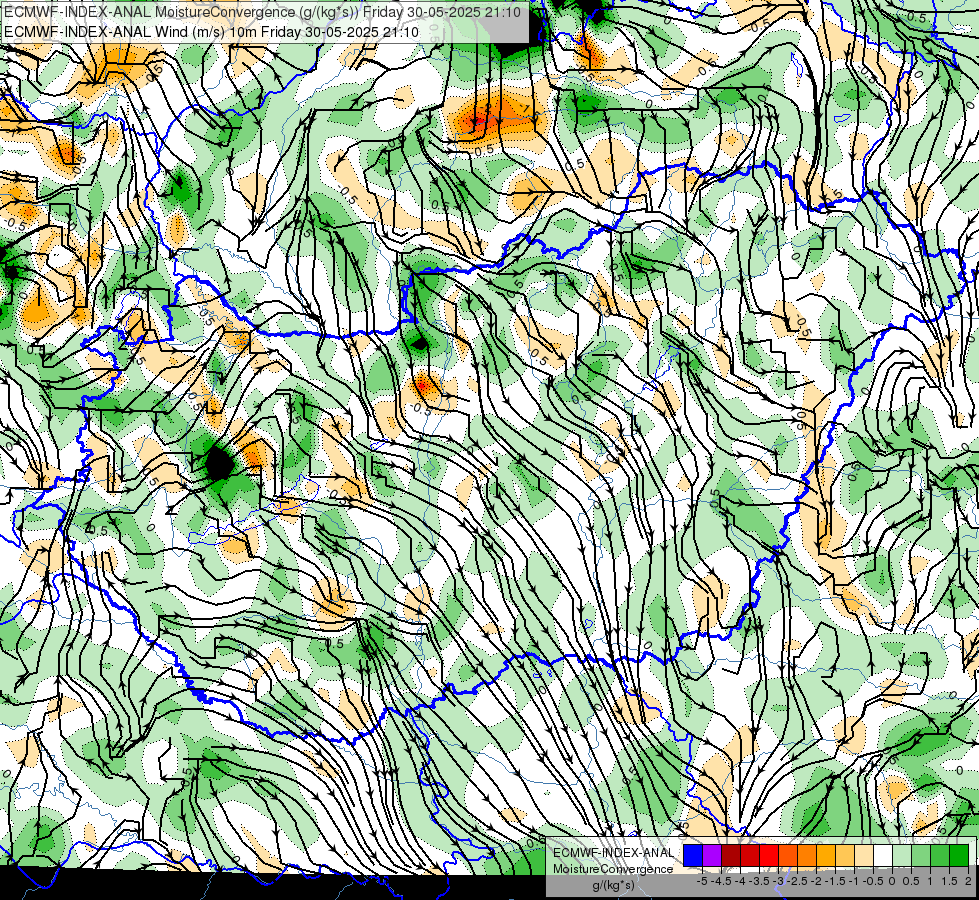Image resolution: width=979 pixels, height=900 pixels.
Task: Click the green swatch between 1 and 1.5
Action: [921, 856]
